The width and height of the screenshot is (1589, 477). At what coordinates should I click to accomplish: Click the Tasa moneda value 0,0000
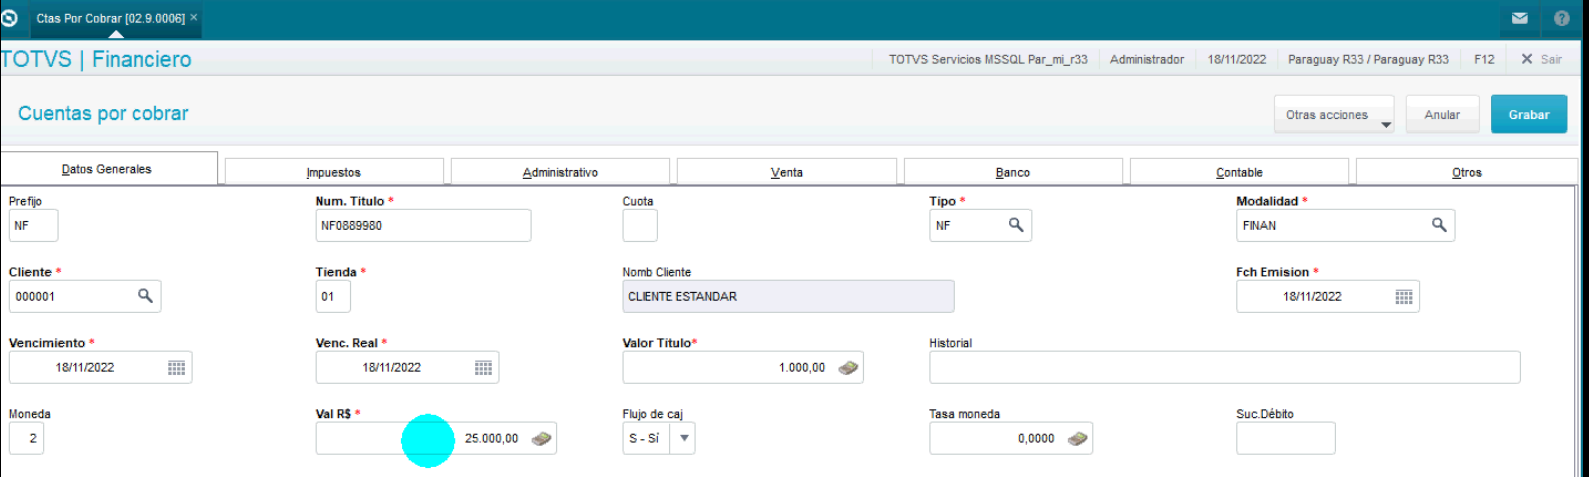point(1036,438)
